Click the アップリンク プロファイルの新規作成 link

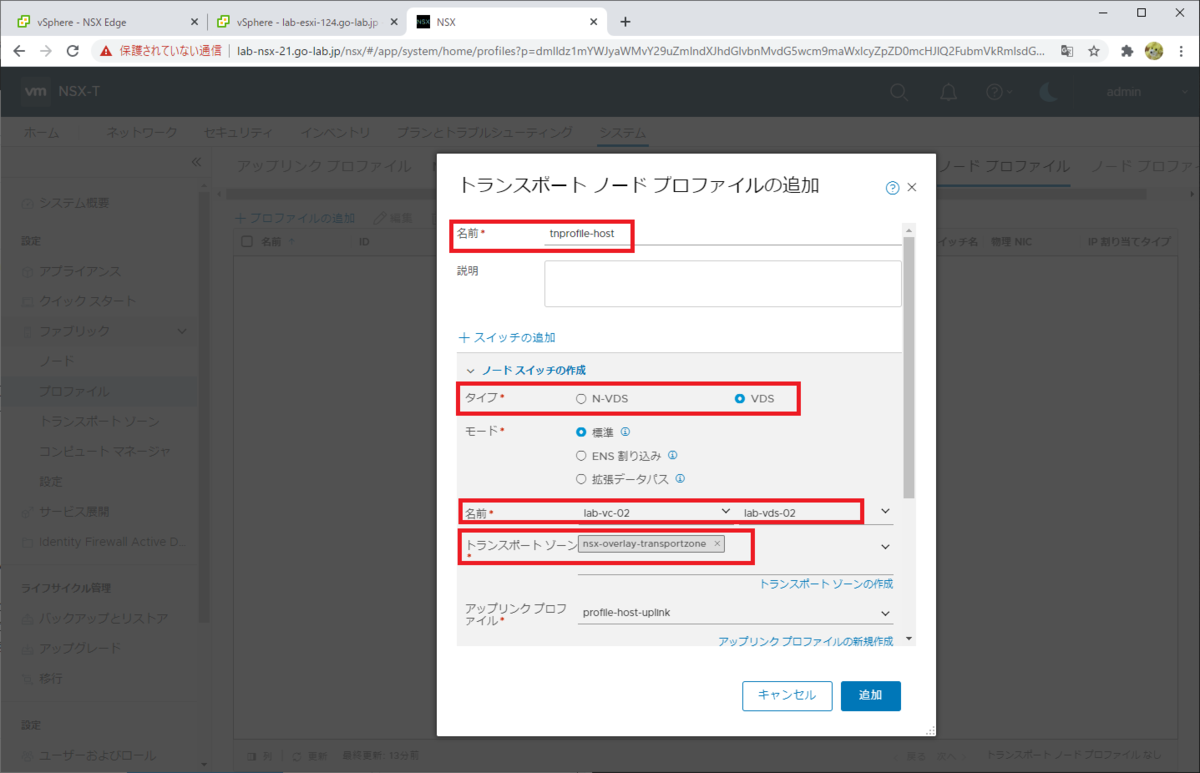click(805, 641)
